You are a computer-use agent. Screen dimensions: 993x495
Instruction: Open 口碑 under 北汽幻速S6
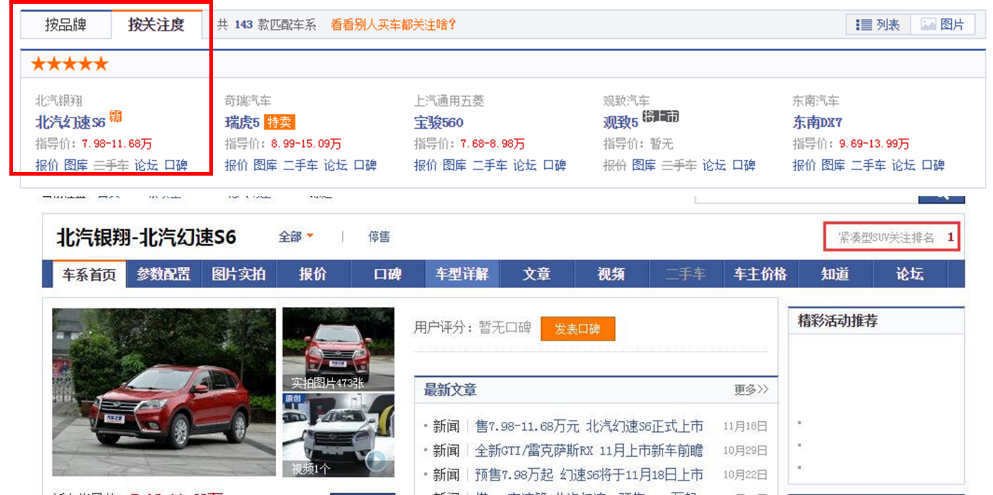pos(175,165)
